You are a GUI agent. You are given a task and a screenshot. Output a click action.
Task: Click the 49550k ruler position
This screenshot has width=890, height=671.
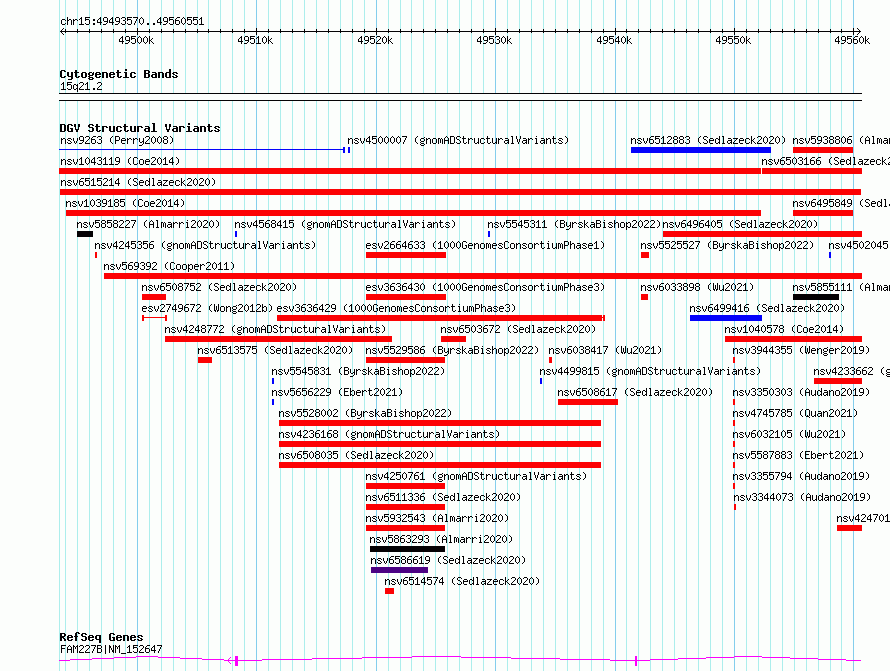click(733, 40)
